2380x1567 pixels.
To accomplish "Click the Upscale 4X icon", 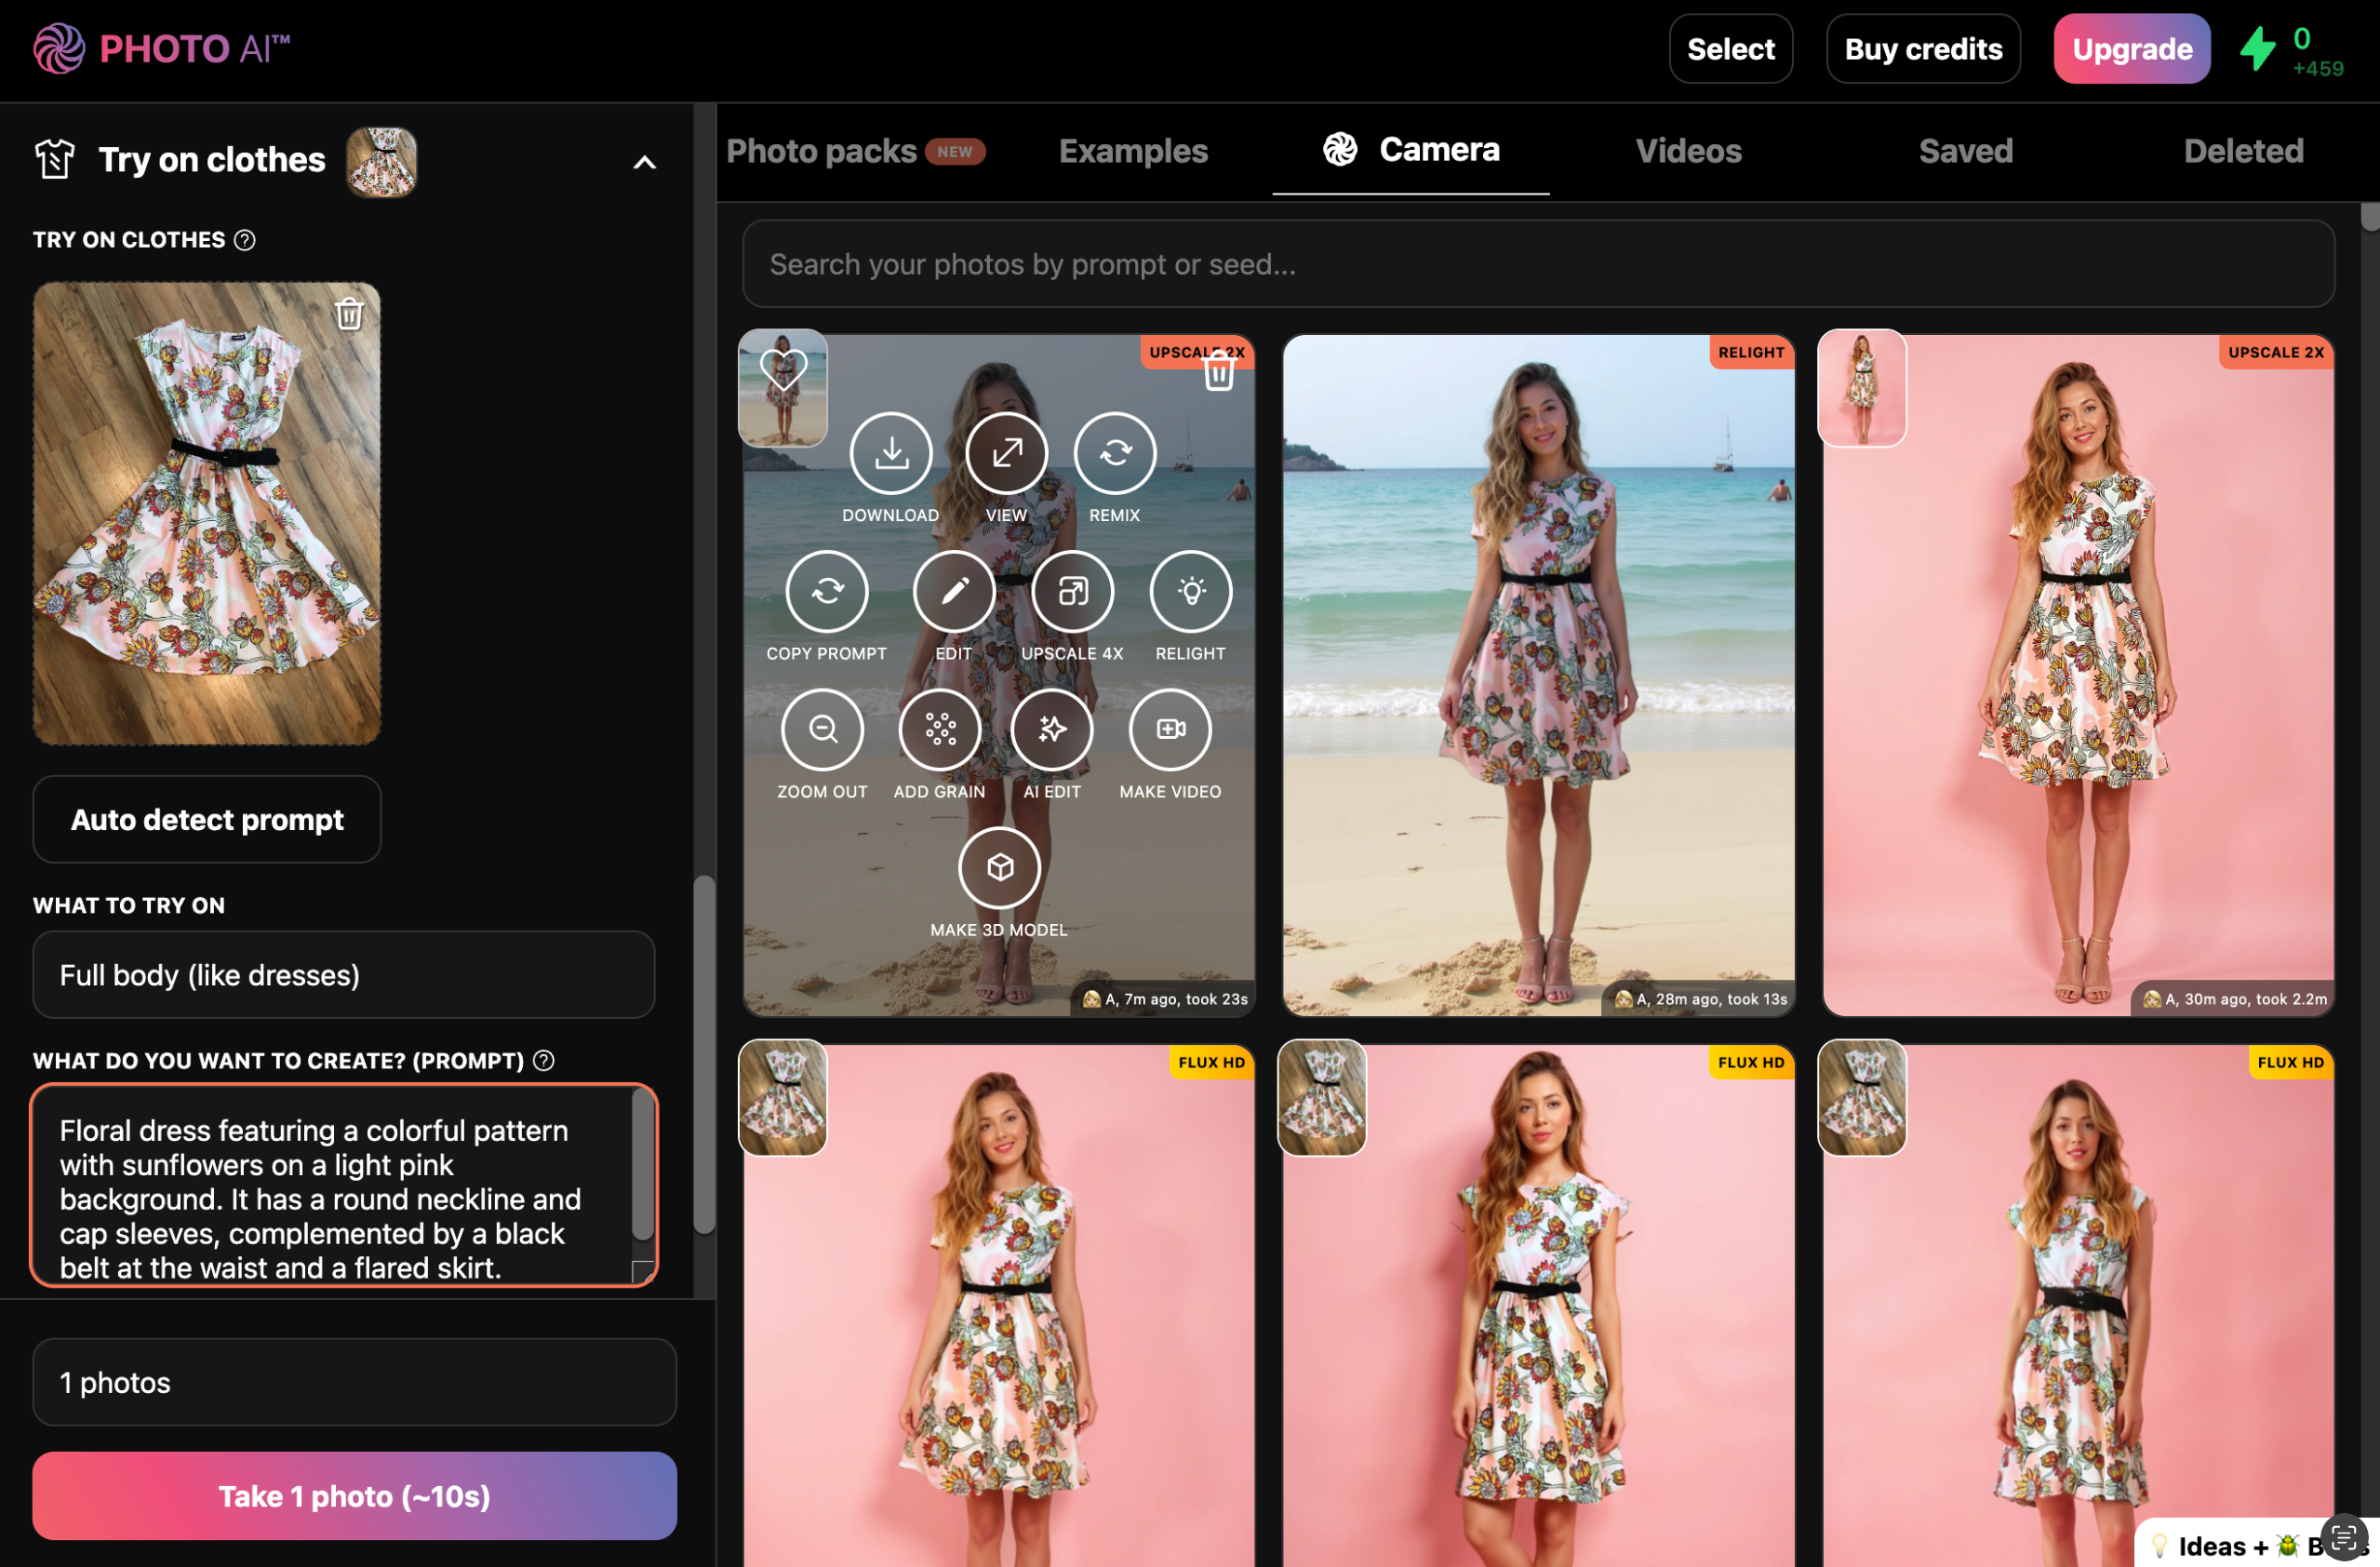I will click(x=1071, y=592).
